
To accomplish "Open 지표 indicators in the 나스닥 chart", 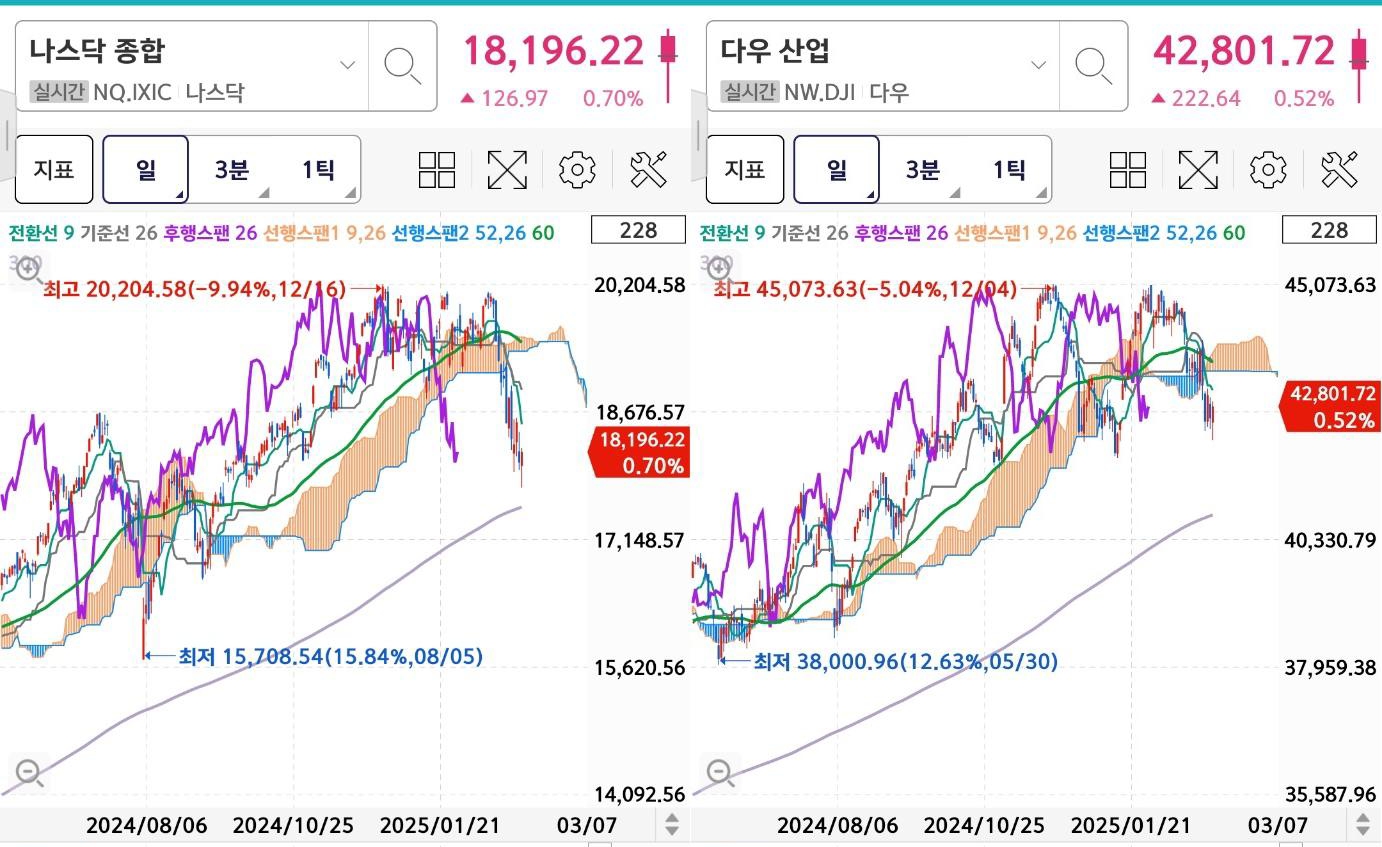I will tap(54, 169).
